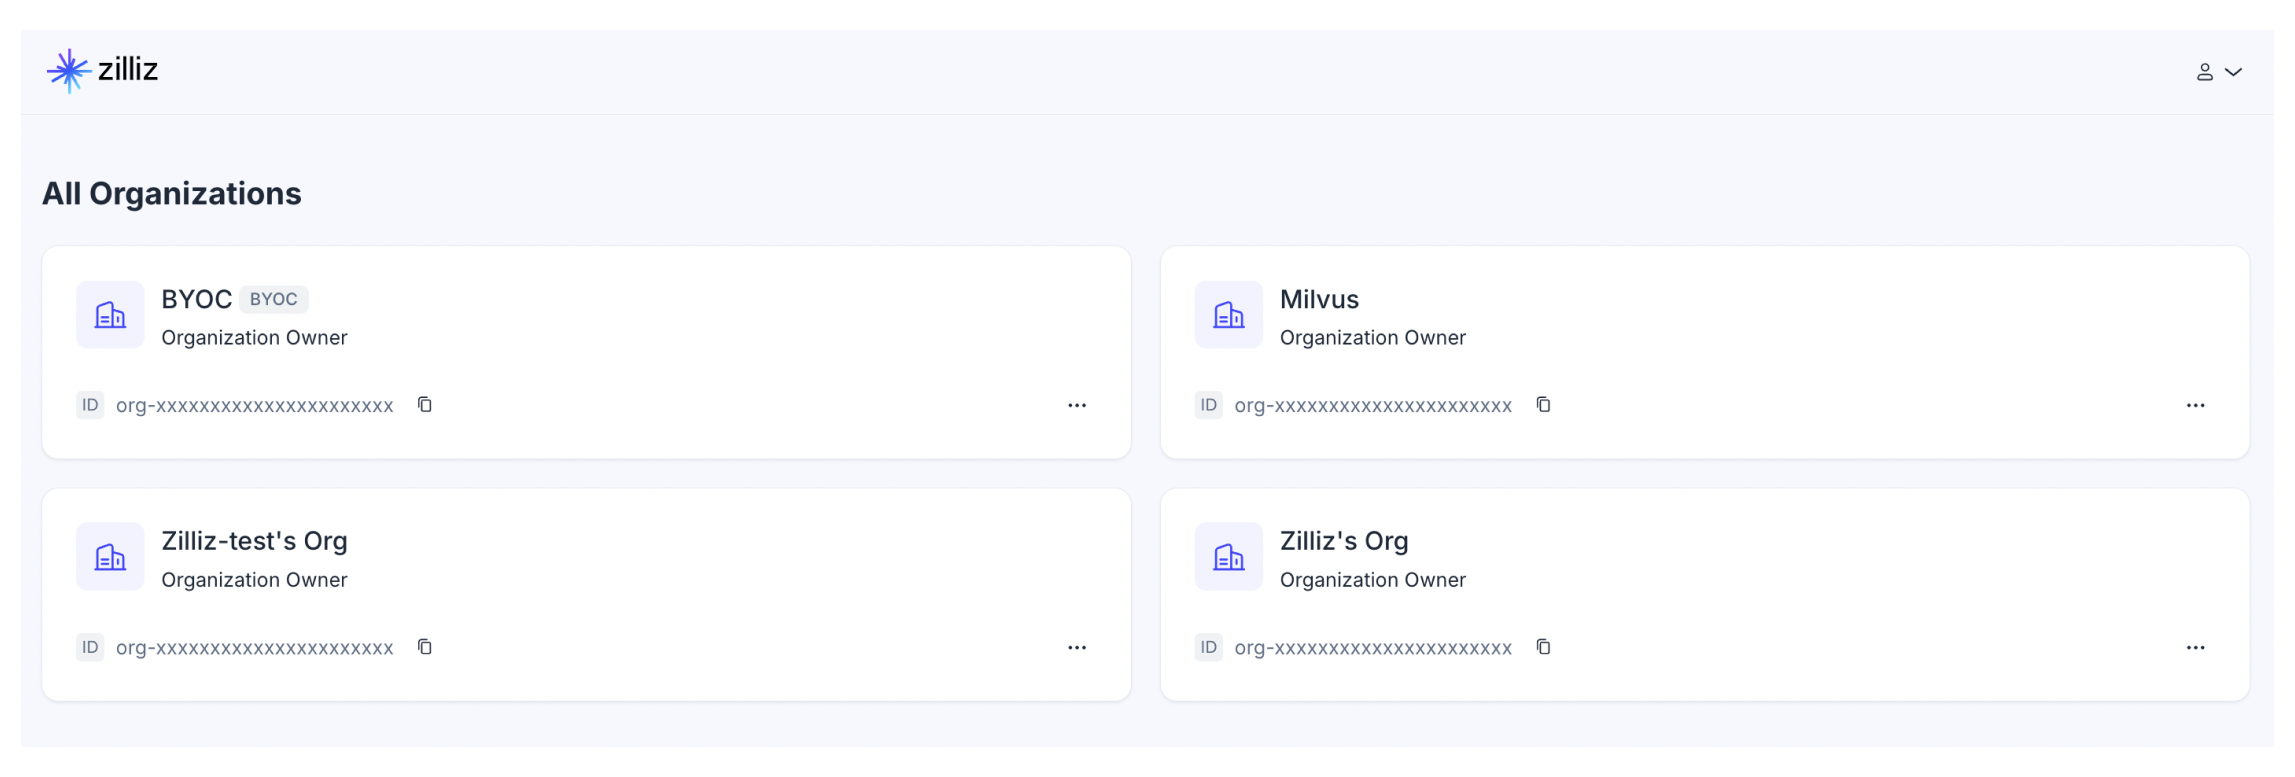Click the user account icon
Viewport: 2295px width, 777px height.
coord(2205,71)
